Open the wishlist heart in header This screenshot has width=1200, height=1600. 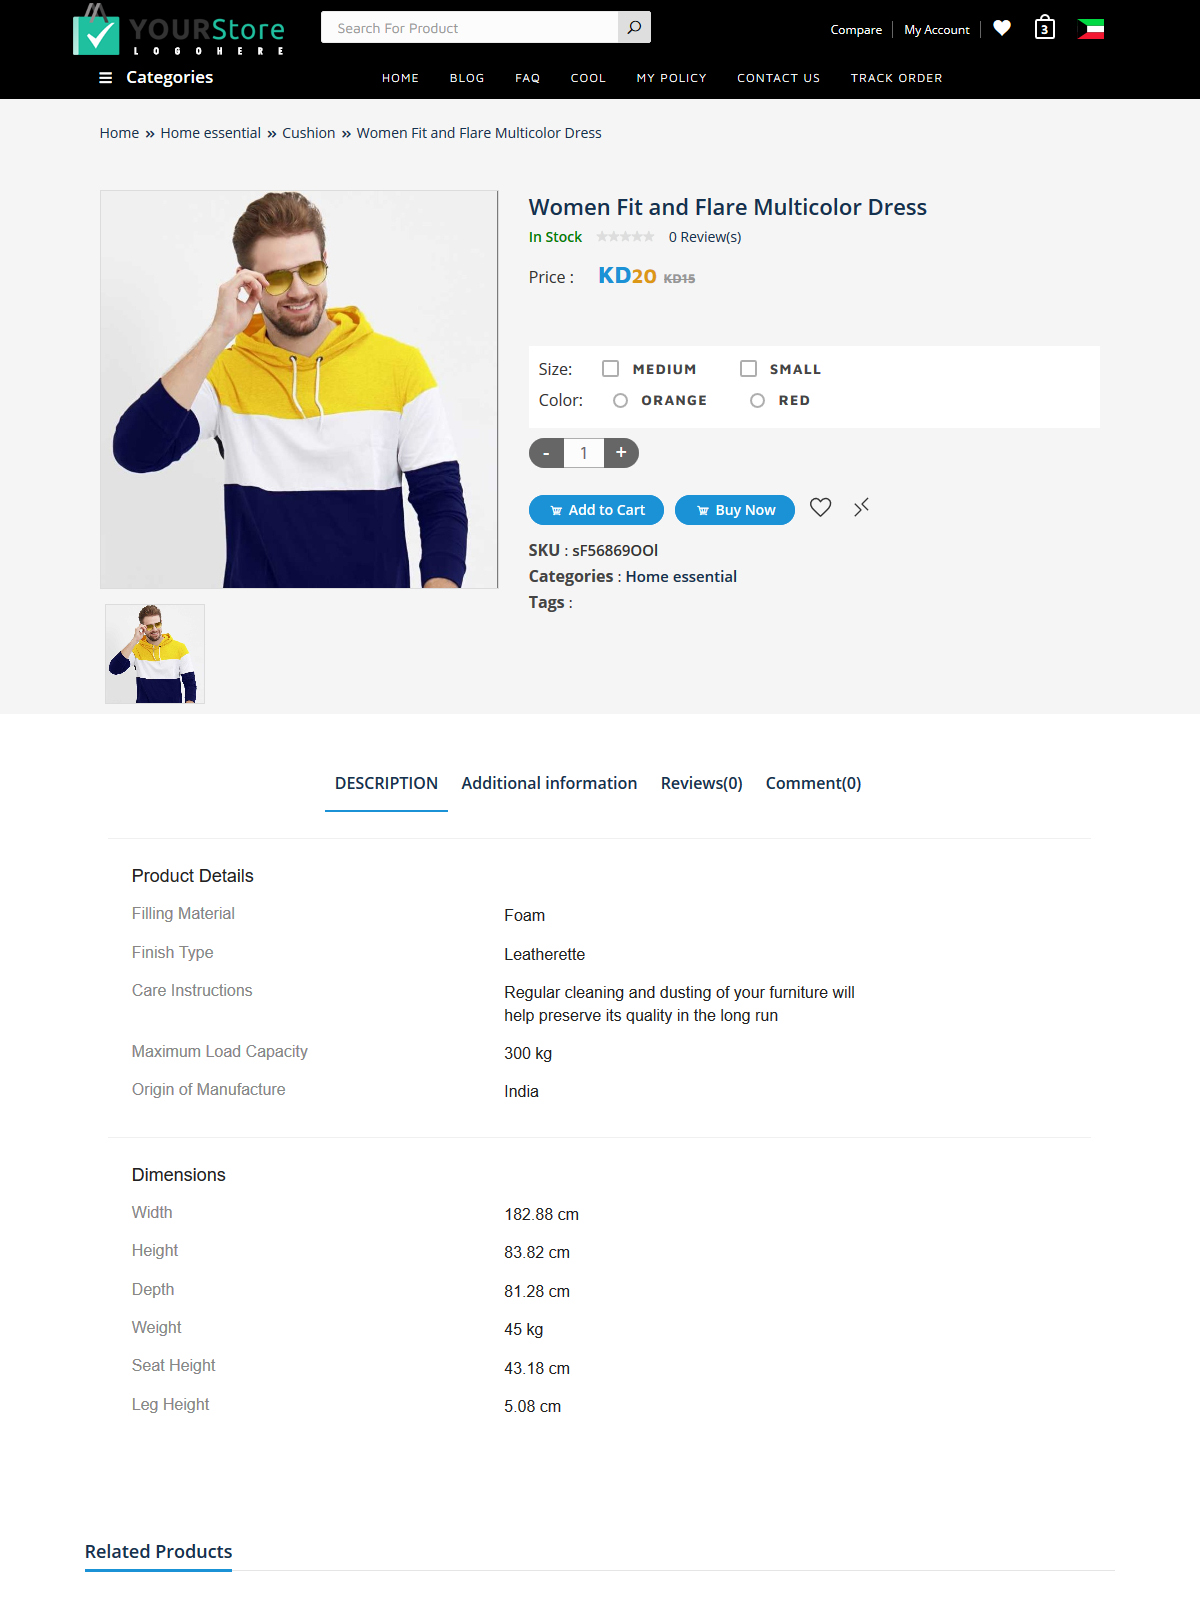point(1002,28)
